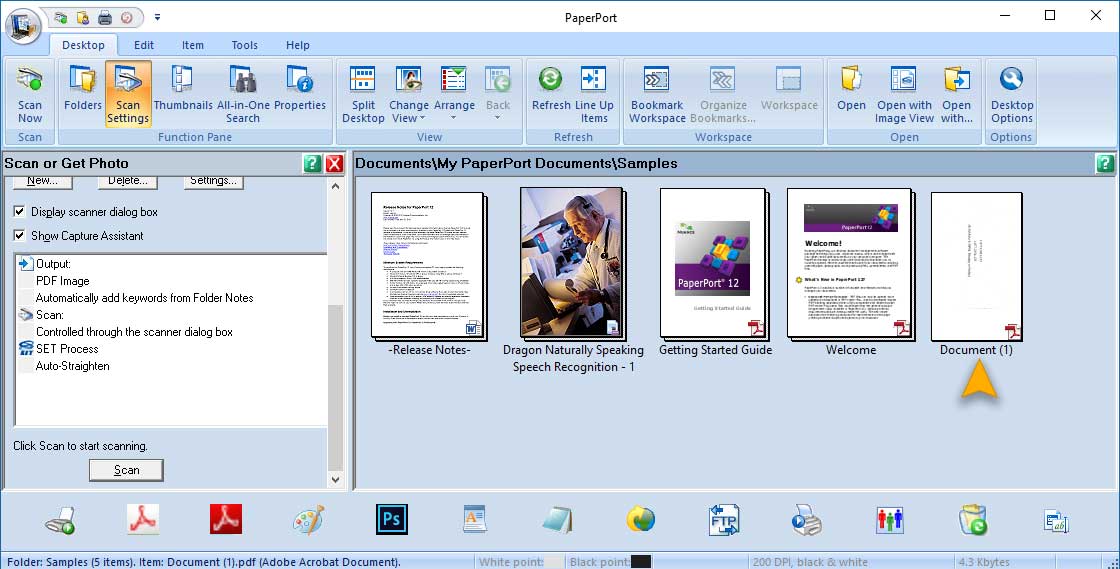Click the red Acrobat icon in Send To bar

226,520
